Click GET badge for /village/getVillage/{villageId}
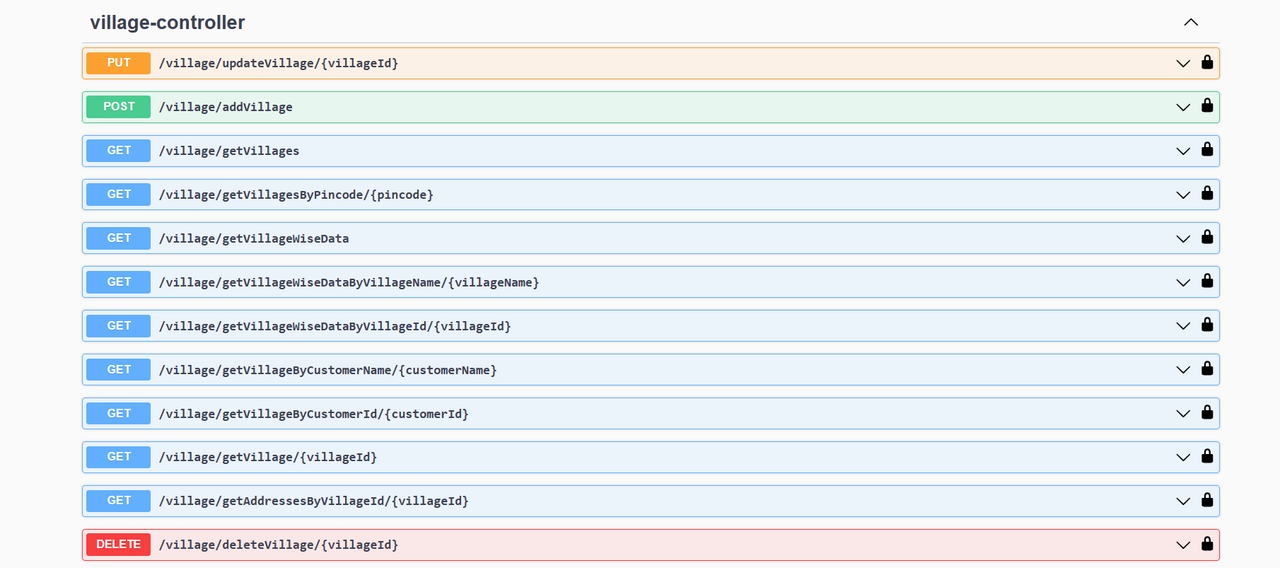The width and height of the screenshot is (1280, 568). [118, 457]
